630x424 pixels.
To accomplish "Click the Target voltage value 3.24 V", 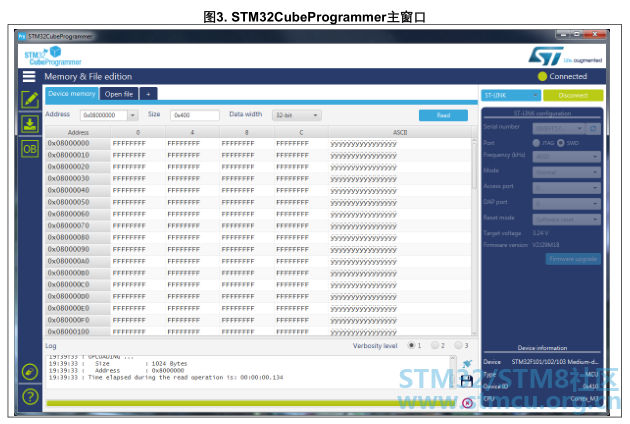I will [x=540, y=233].
